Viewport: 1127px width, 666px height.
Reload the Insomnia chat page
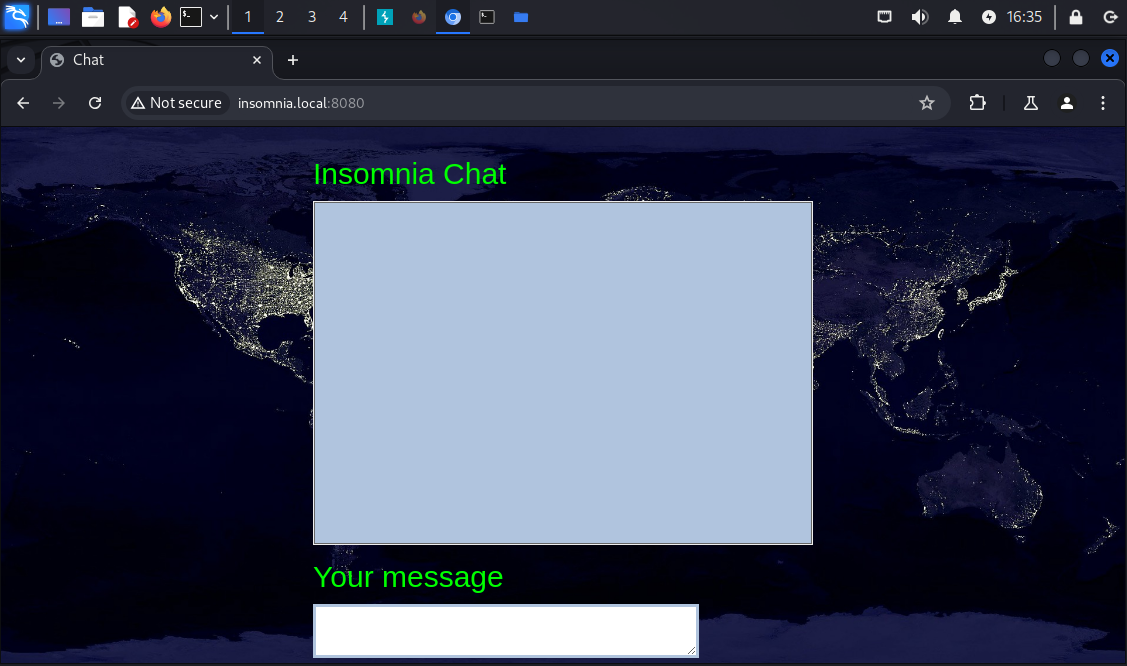coord(95,103)
